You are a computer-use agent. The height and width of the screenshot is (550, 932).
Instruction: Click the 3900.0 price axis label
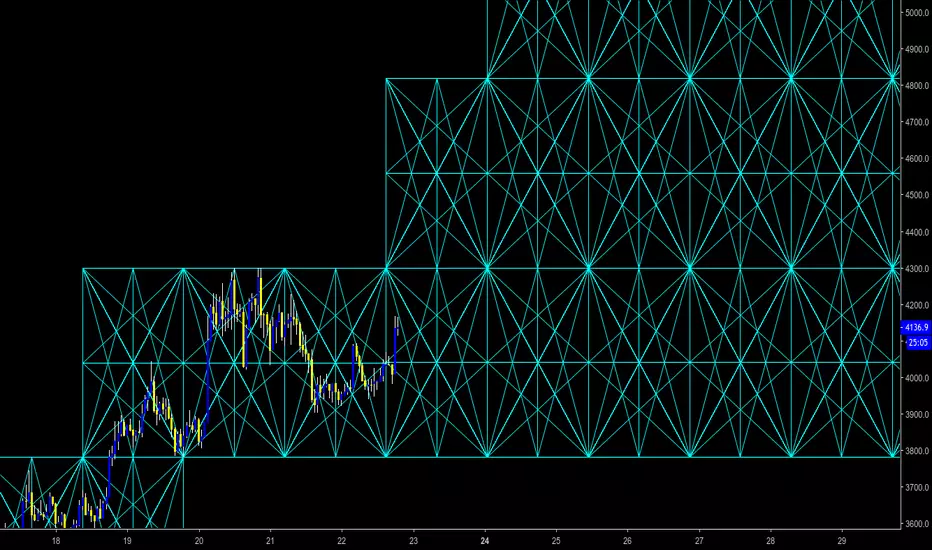point(918,415)
